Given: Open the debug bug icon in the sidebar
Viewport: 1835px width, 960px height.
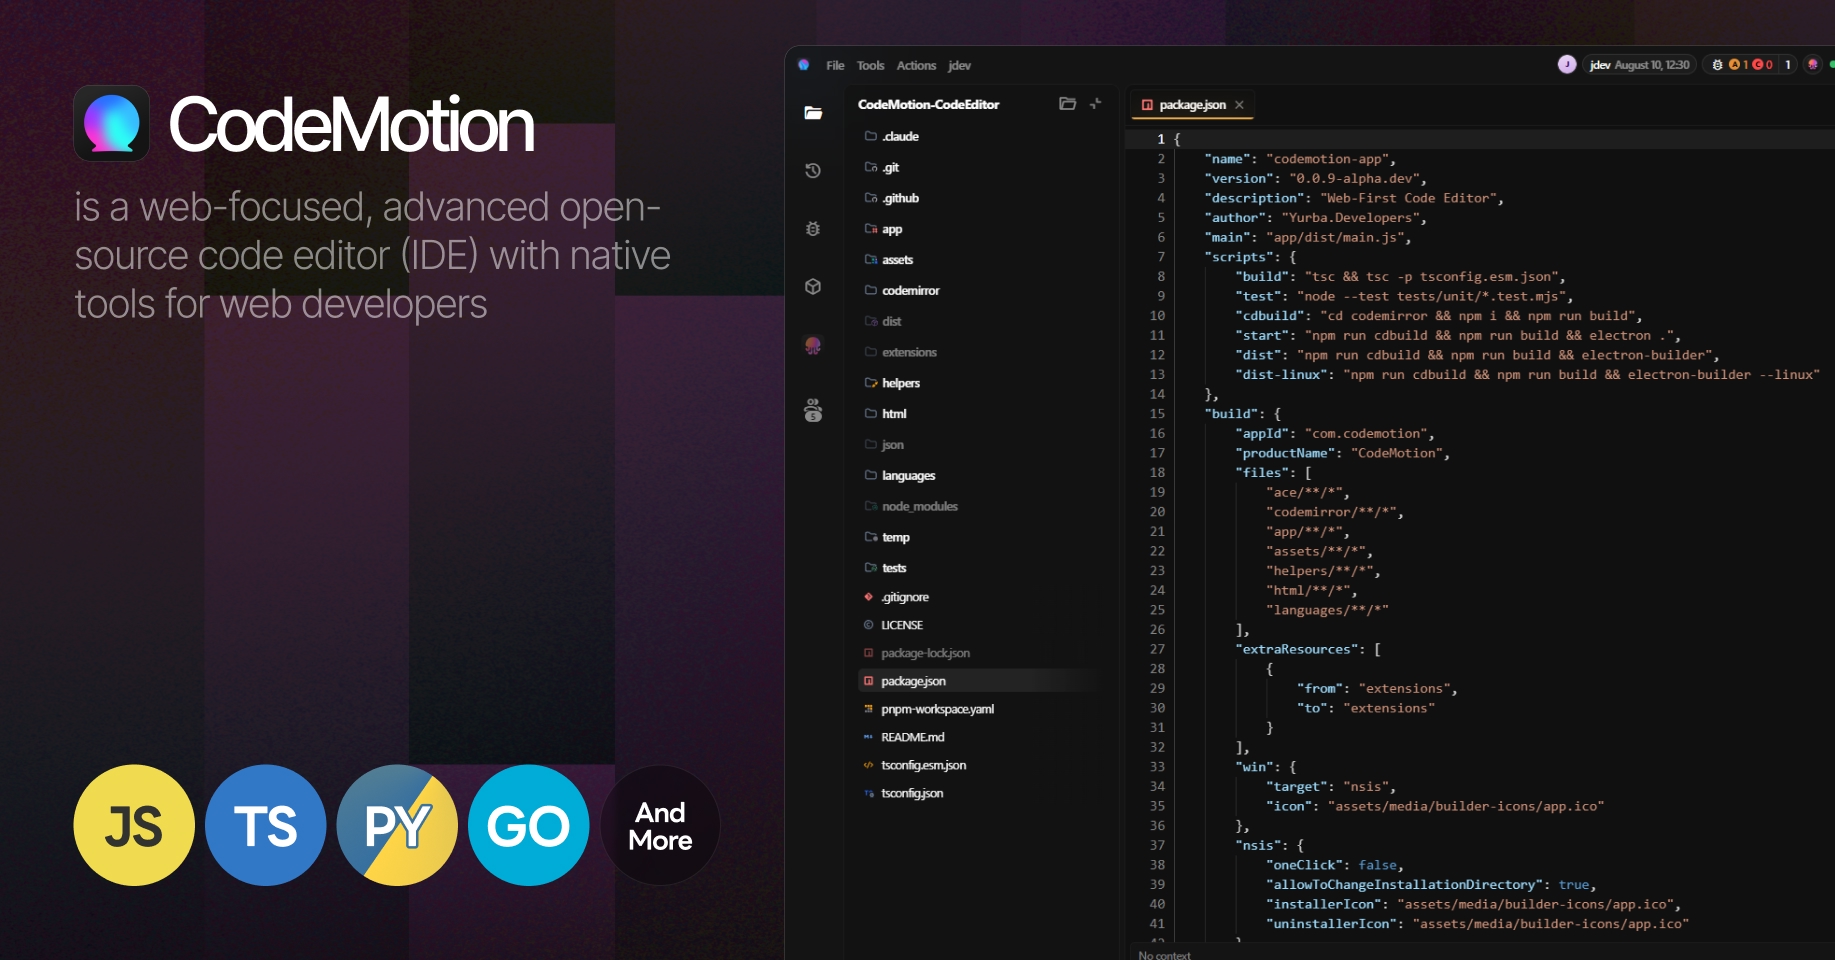Looking at the screenshot, I should [x=813, y=229].
